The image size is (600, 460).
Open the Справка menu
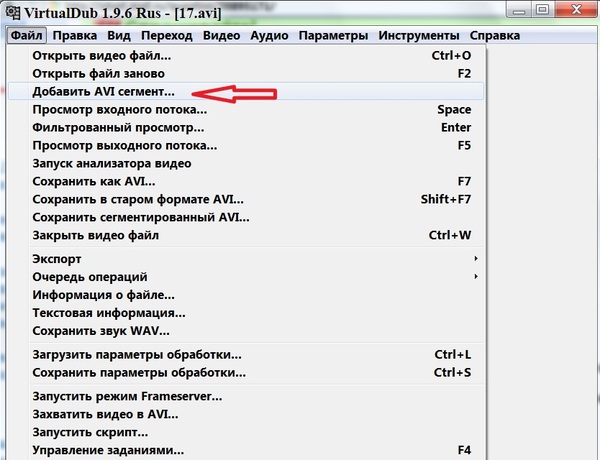(494, 36)
